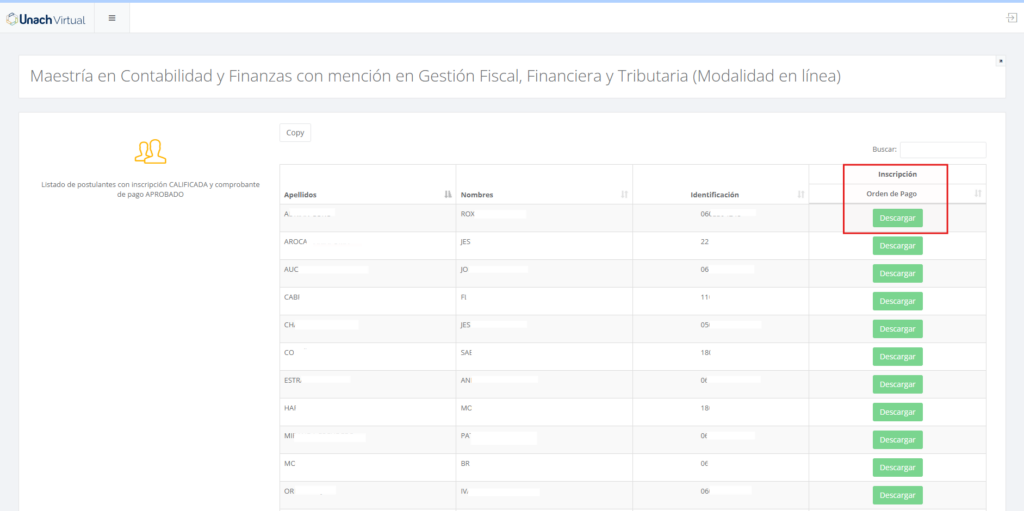Download payment order for the OR row
1024x511 pixels.
(897, 495)
